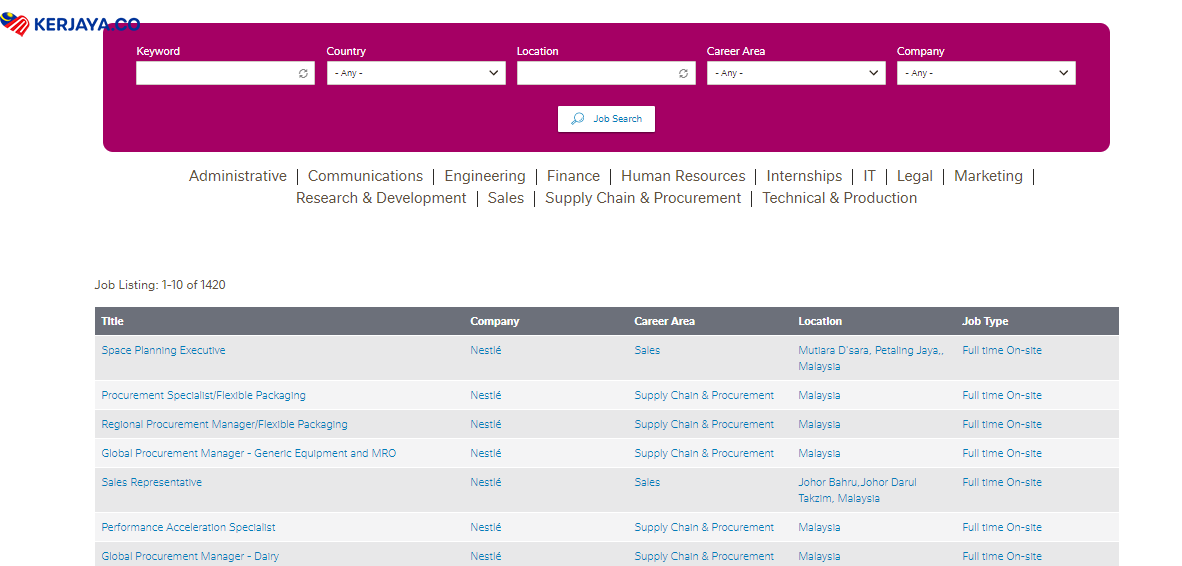Click the Career Area column header
1182x566 pixels.
pyautogui.click(x=664, y=321)
